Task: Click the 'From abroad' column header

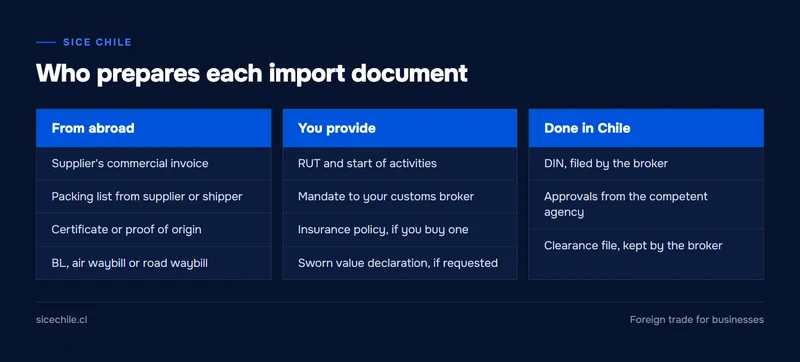Action: tap(154, 128)
